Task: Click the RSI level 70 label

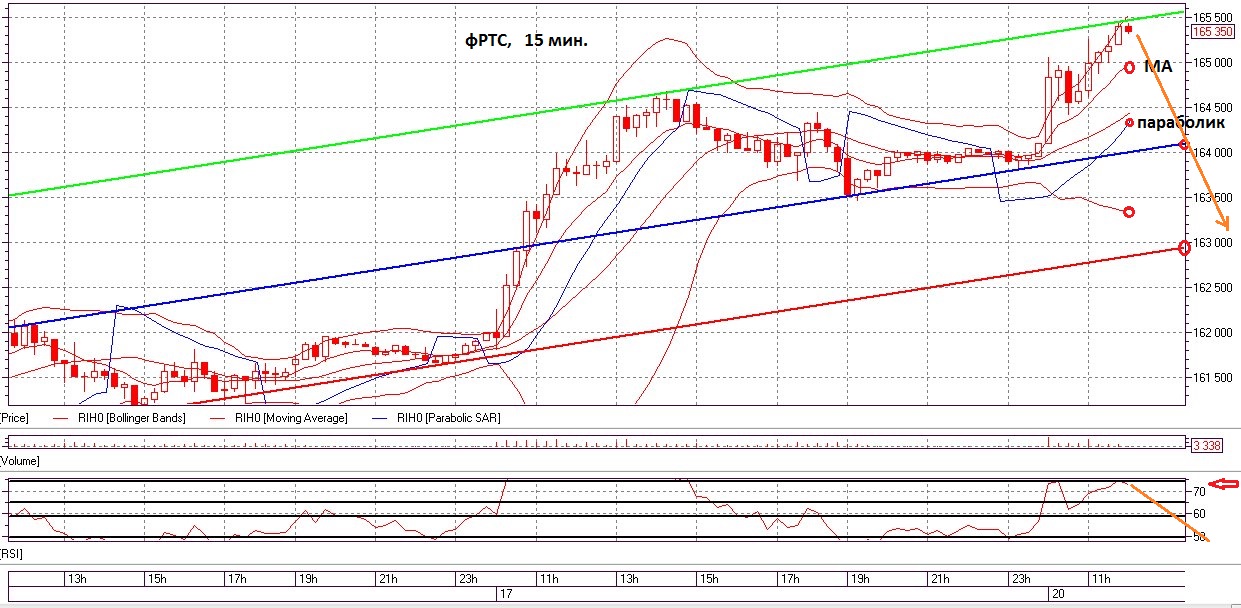Action: [x=1199, y=492]
